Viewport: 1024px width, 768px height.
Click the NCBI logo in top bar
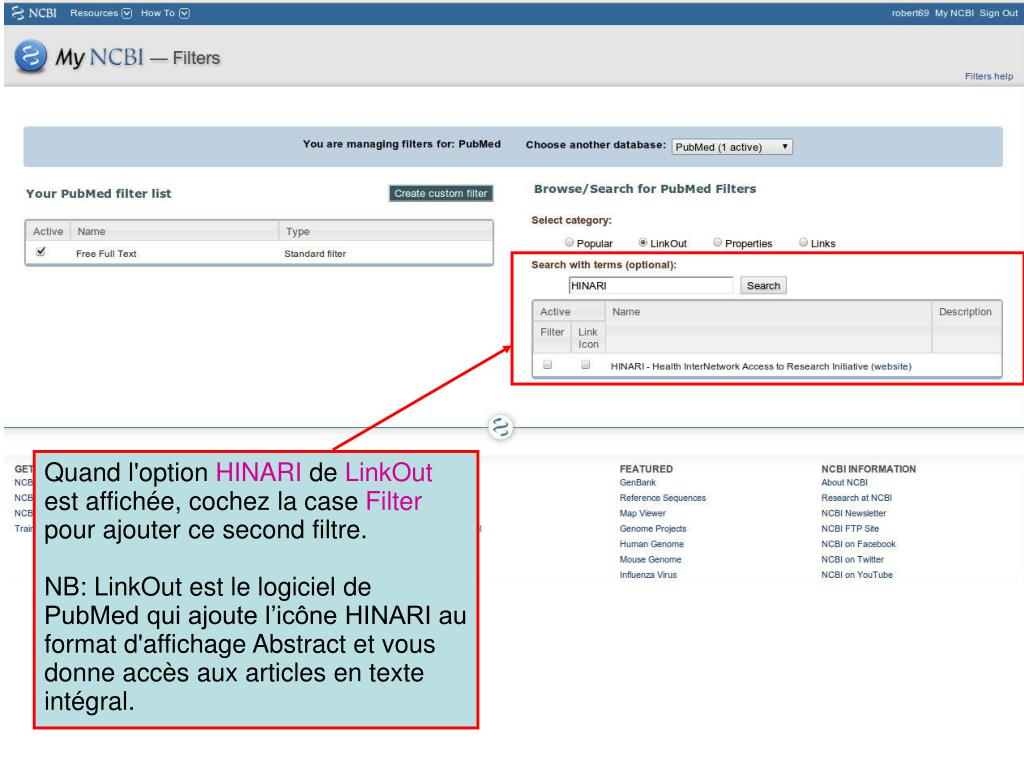(x=34, y=13)
